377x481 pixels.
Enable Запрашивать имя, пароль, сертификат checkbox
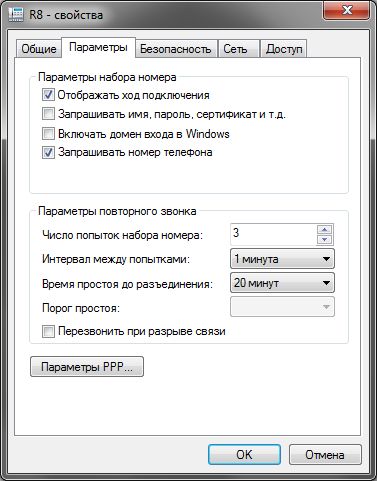click(x=48, y=114)
